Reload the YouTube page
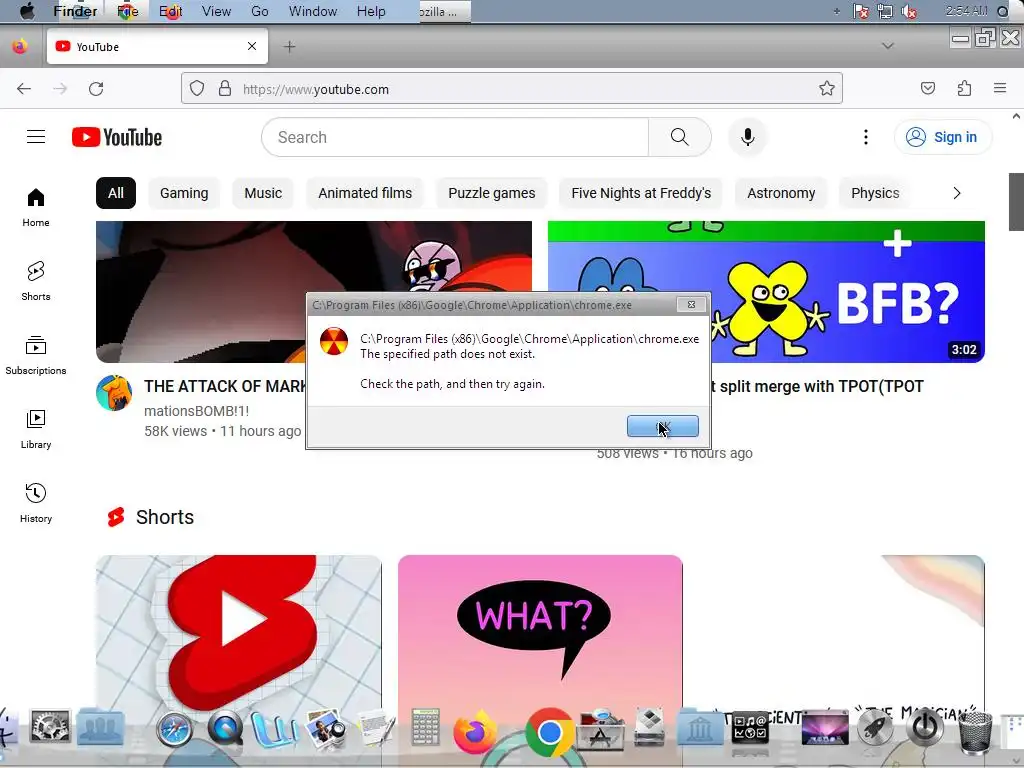This screenshot has width=1024, height=768. point(96,89)
